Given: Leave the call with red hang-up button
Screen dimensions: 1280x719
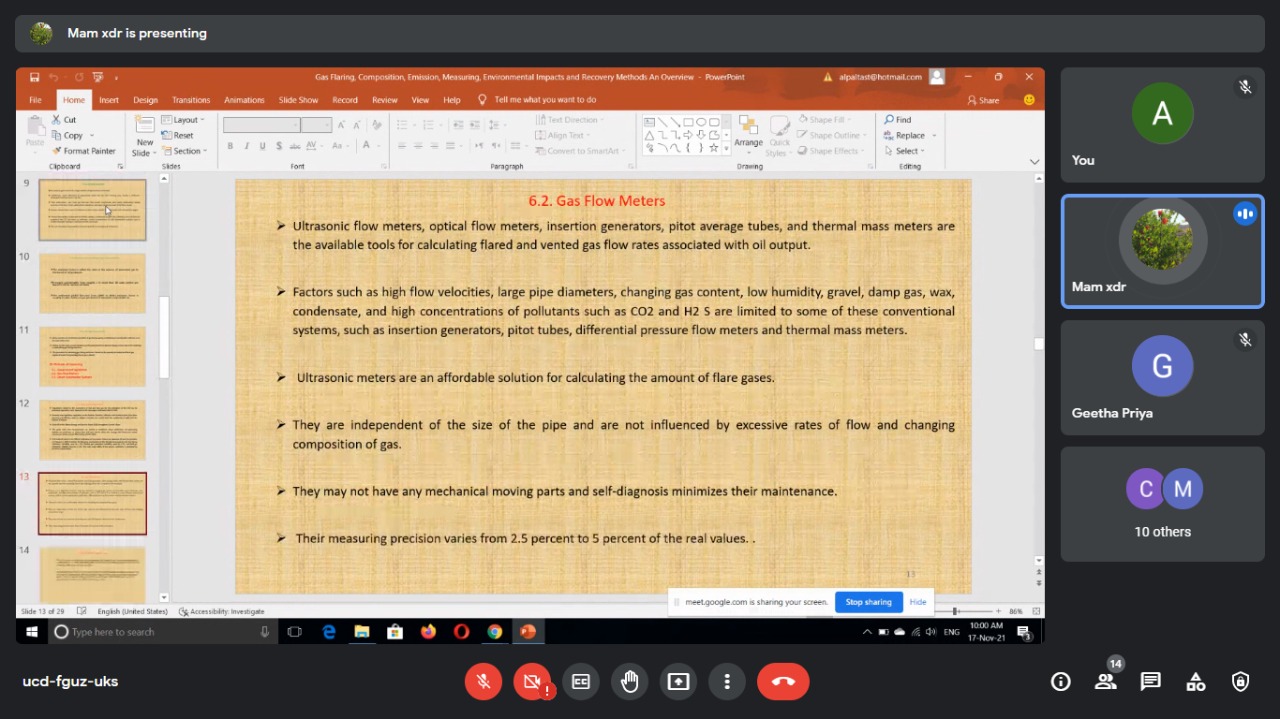Looking at the screenshot, I should tap(783, 682).
